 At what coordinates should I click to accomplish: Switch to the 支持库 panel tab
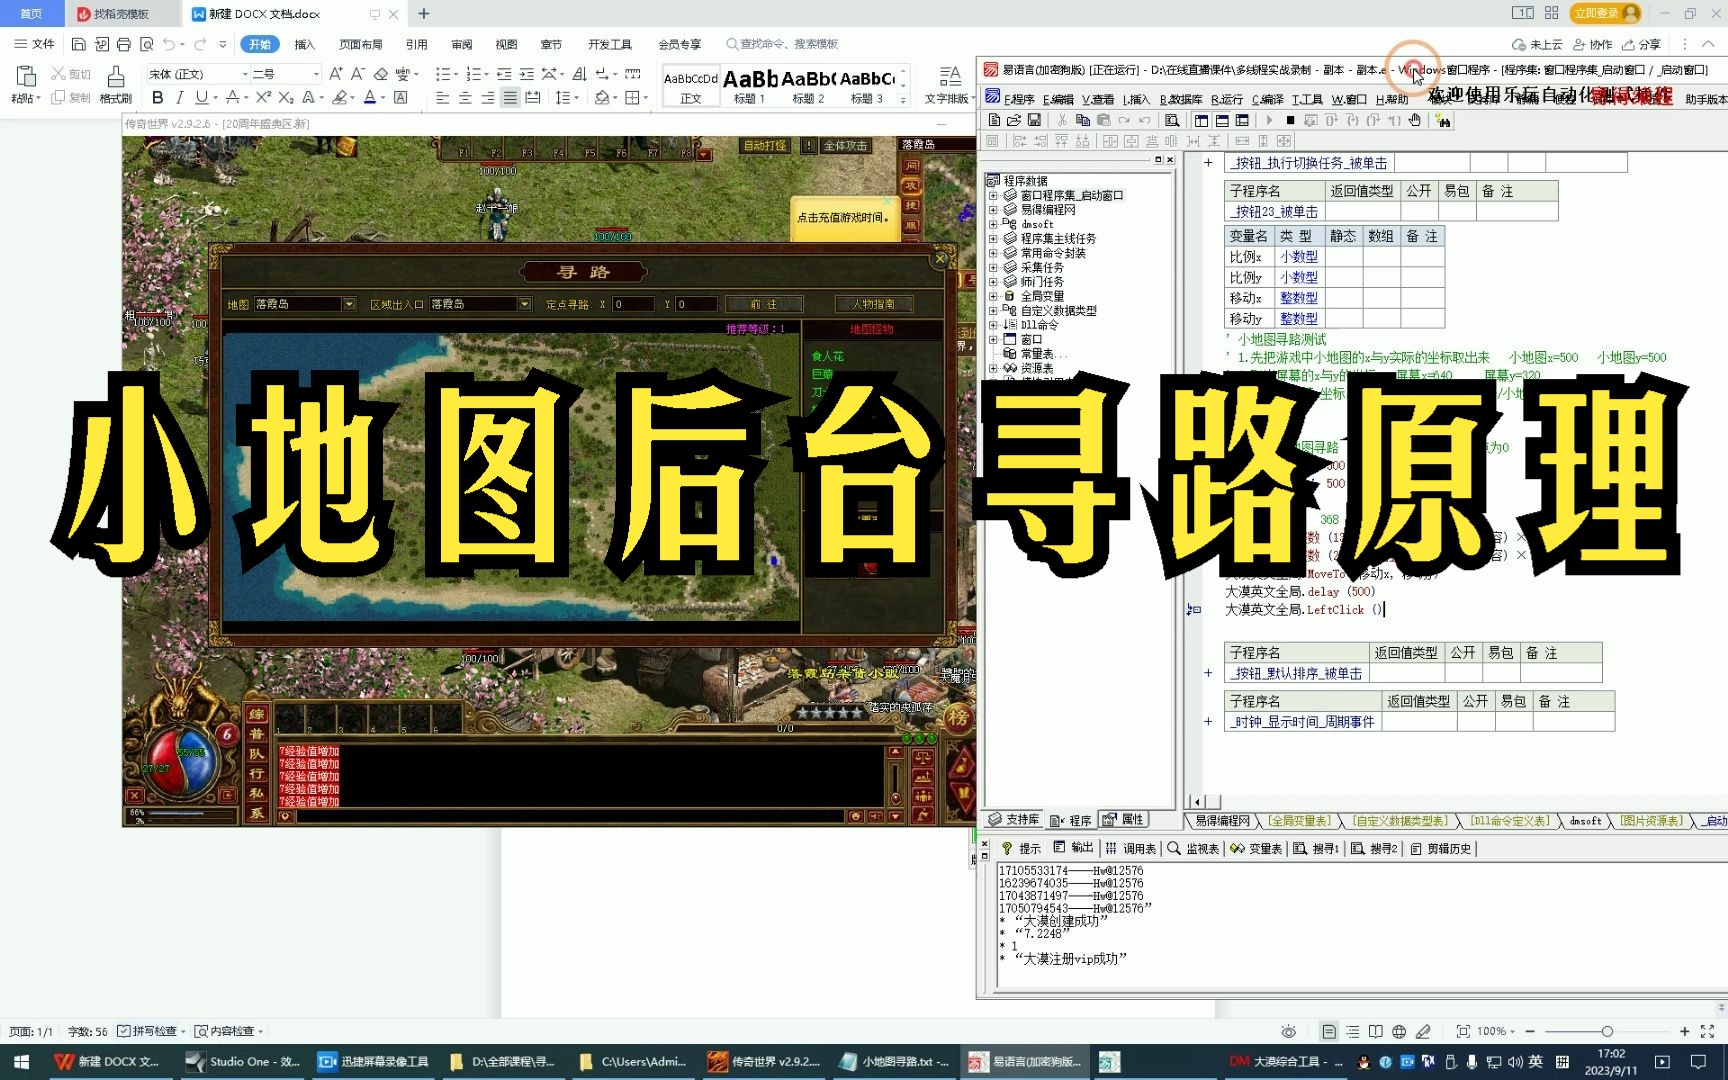(1013, 820)
